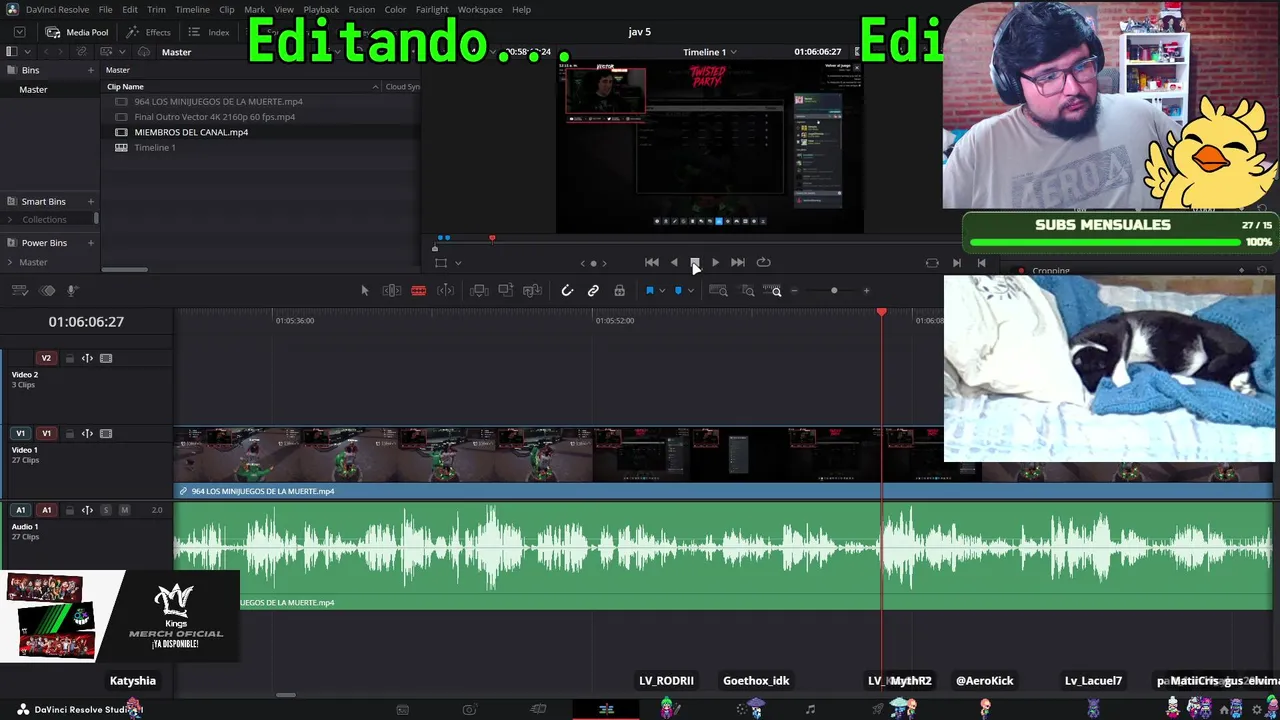Play in reverse in the viewer
This screenshot has height=720, width=1280.
click(674, 263)
